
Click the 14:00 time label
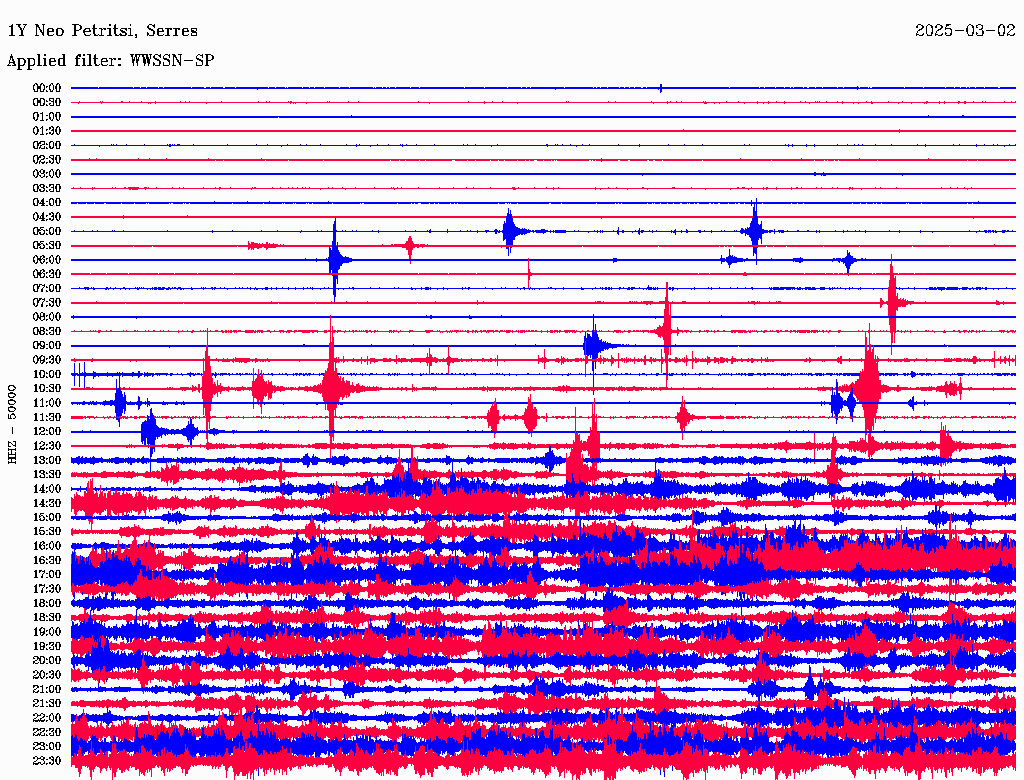pos(47,488)
